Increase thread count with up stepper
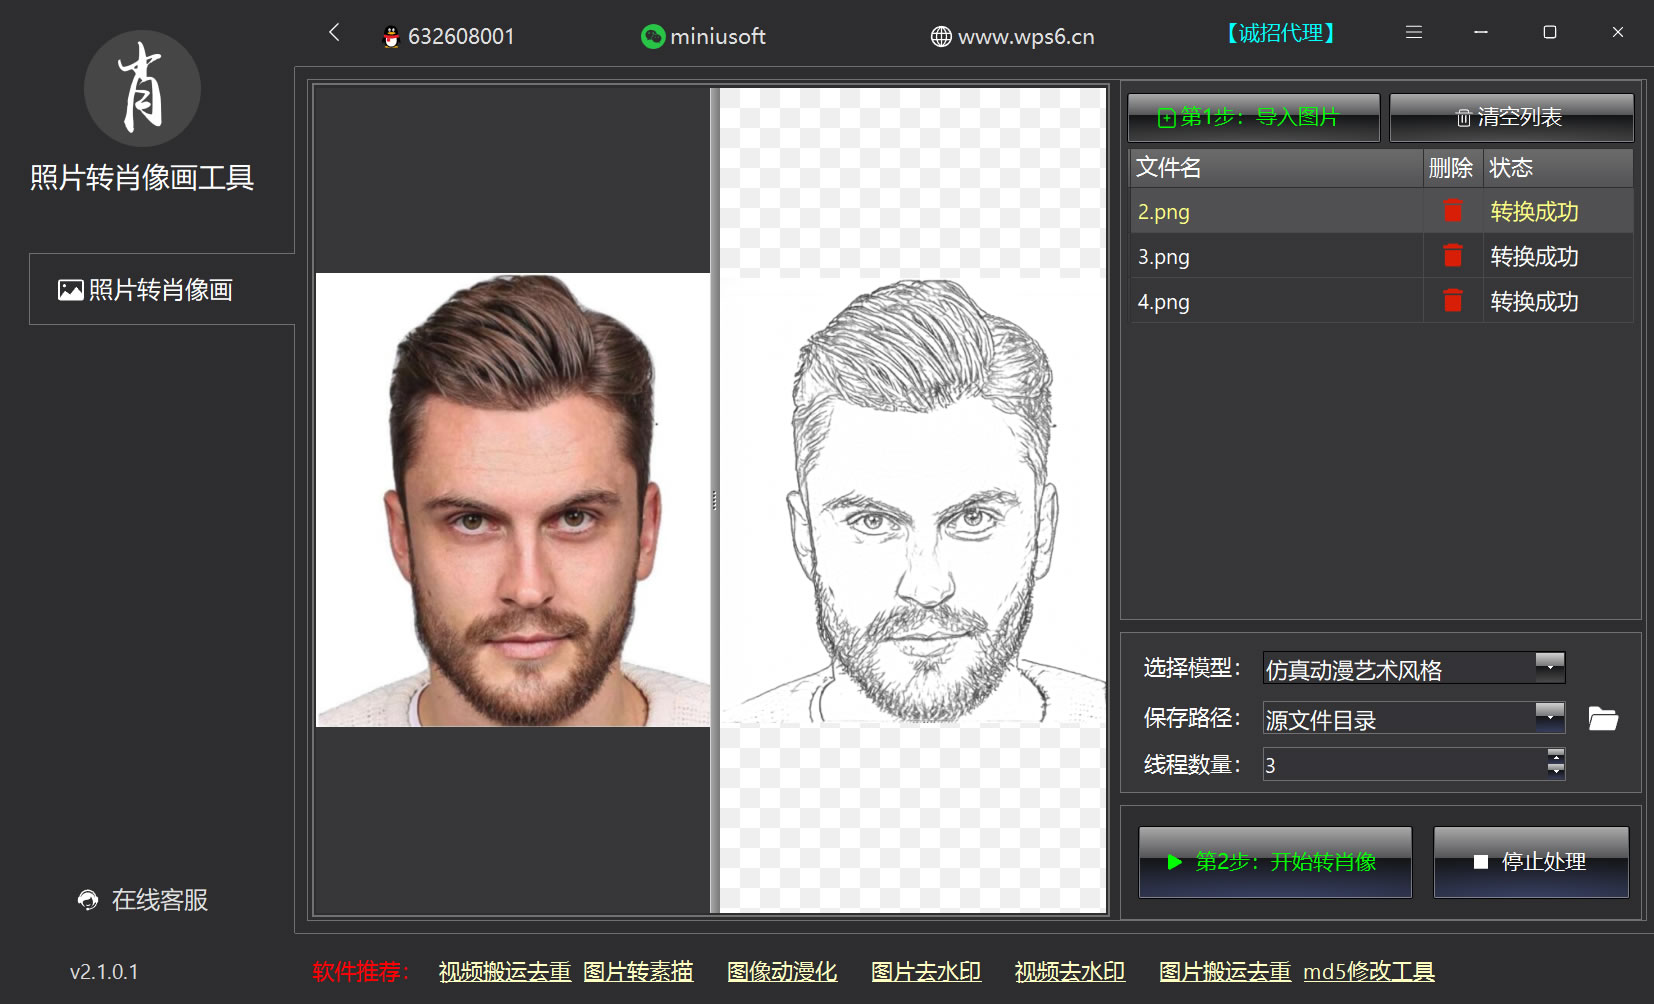The width and height of the screenshot is (1654, 1004). [1555, 755]
